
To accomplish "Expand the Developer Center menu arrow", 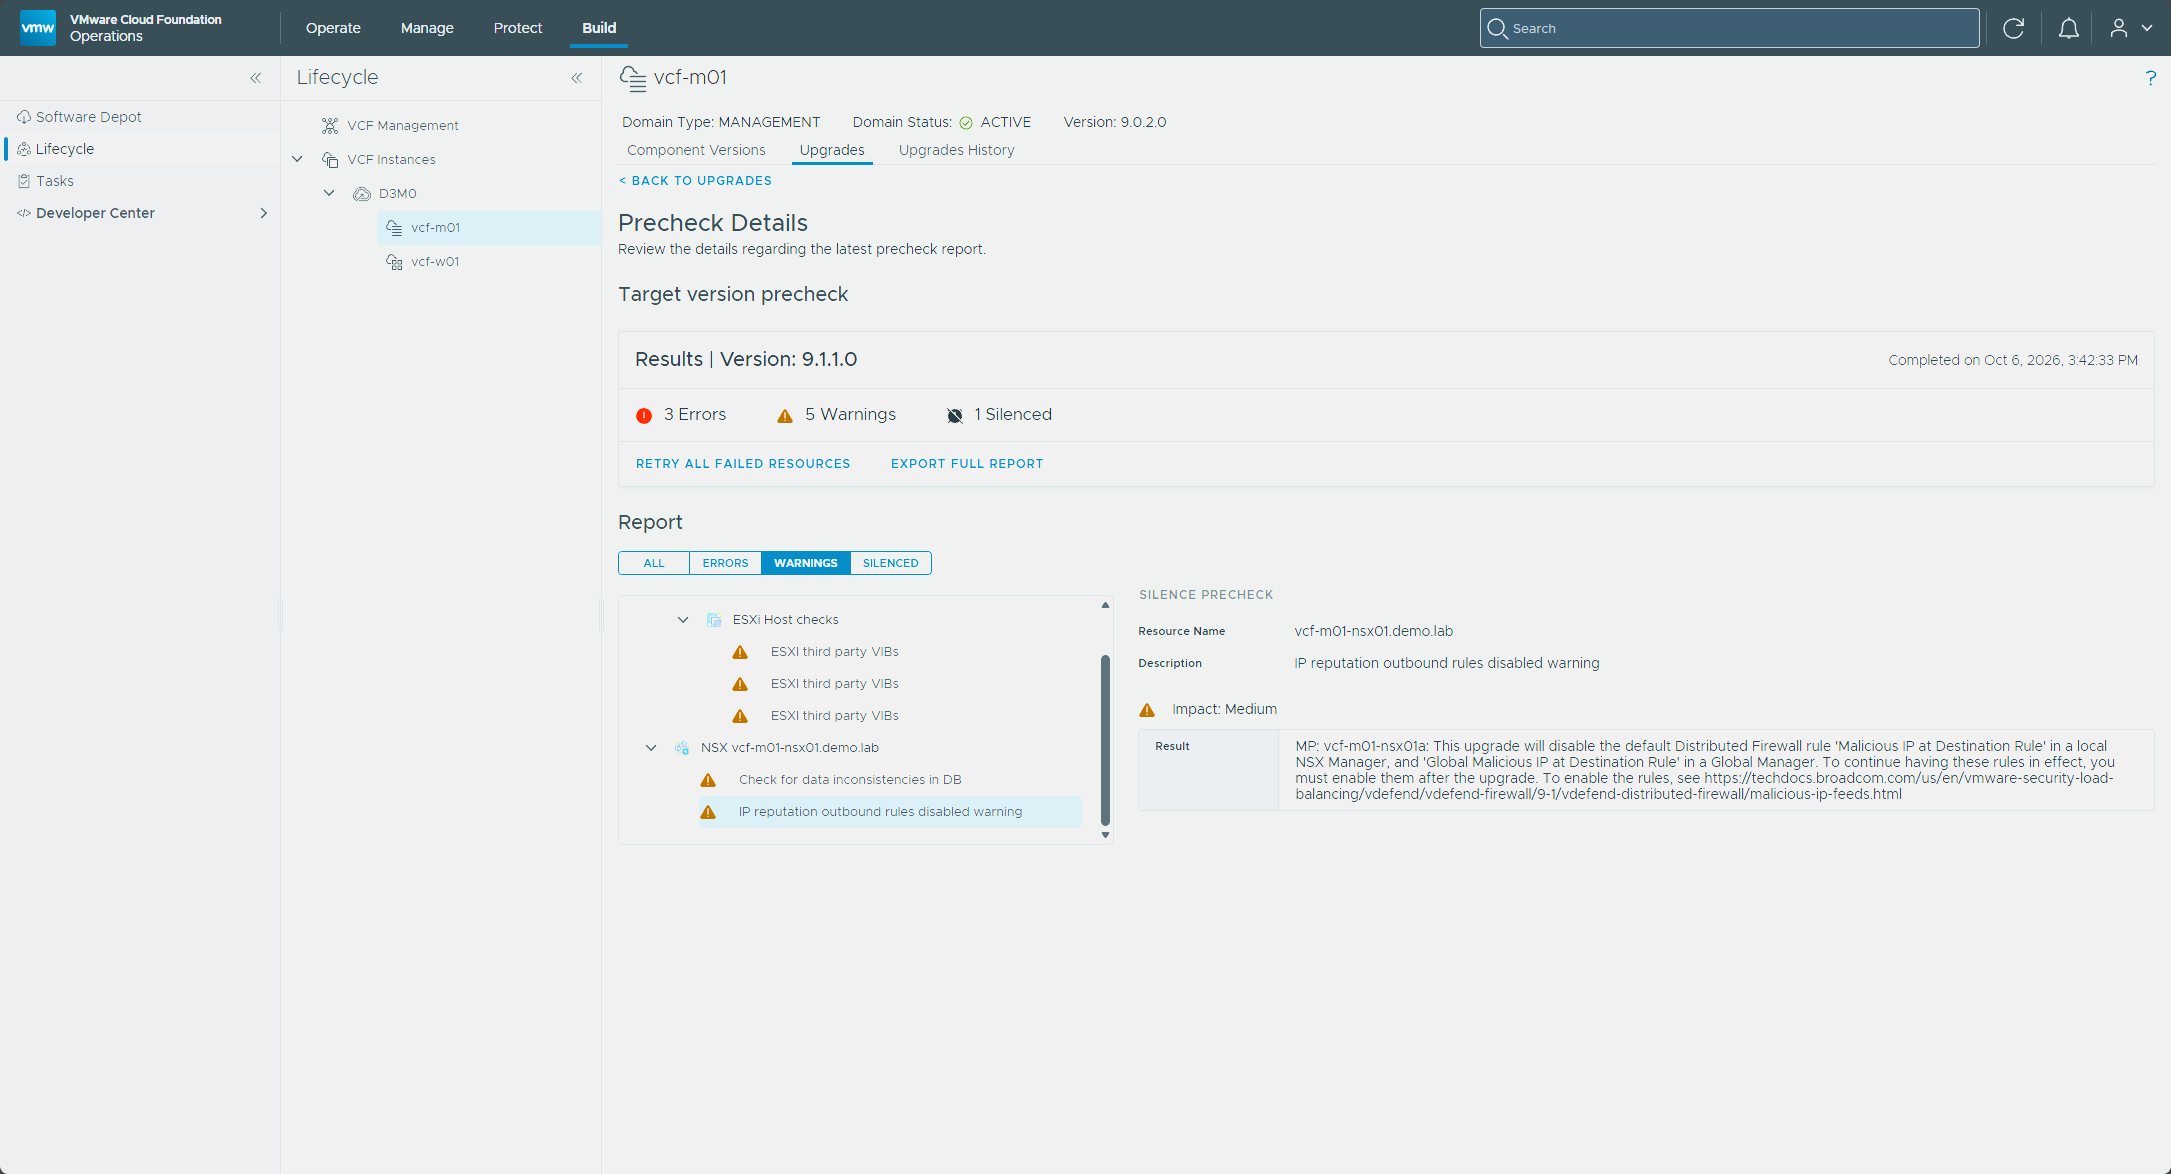I will tap(264, 213).
